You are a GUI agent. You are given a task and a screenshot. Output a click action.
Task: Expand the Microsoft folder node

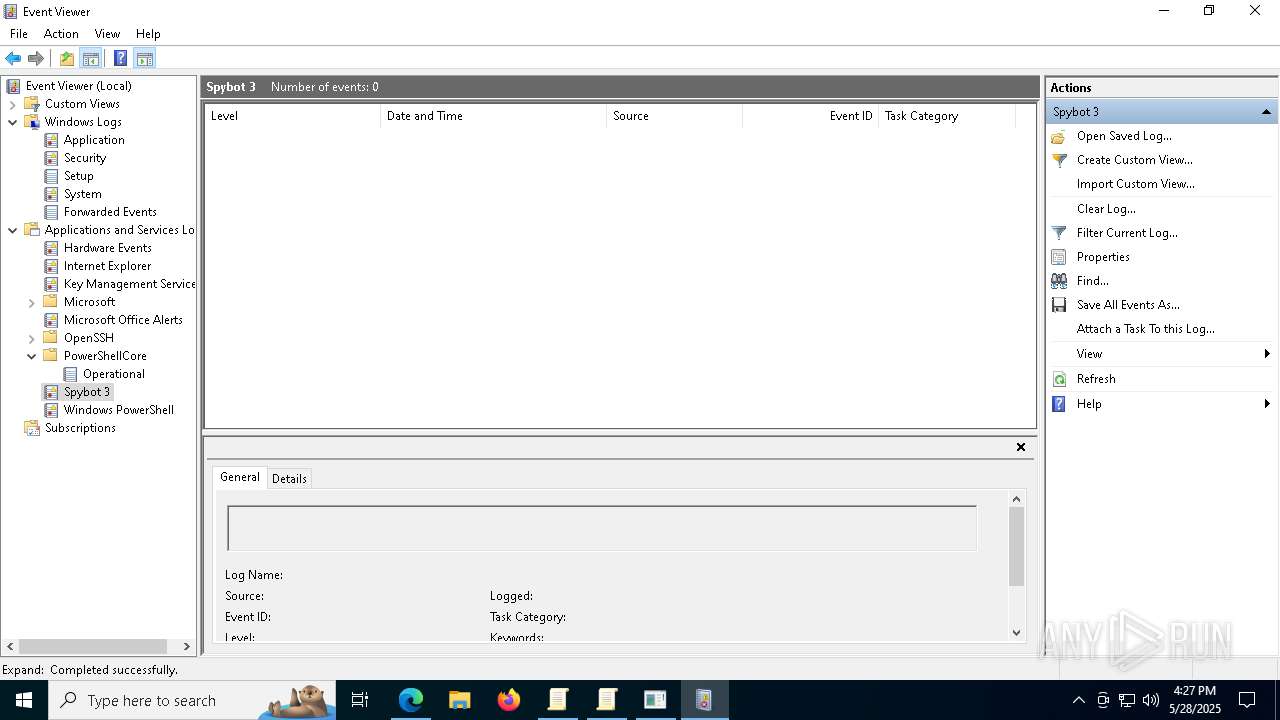click(31, 302)
